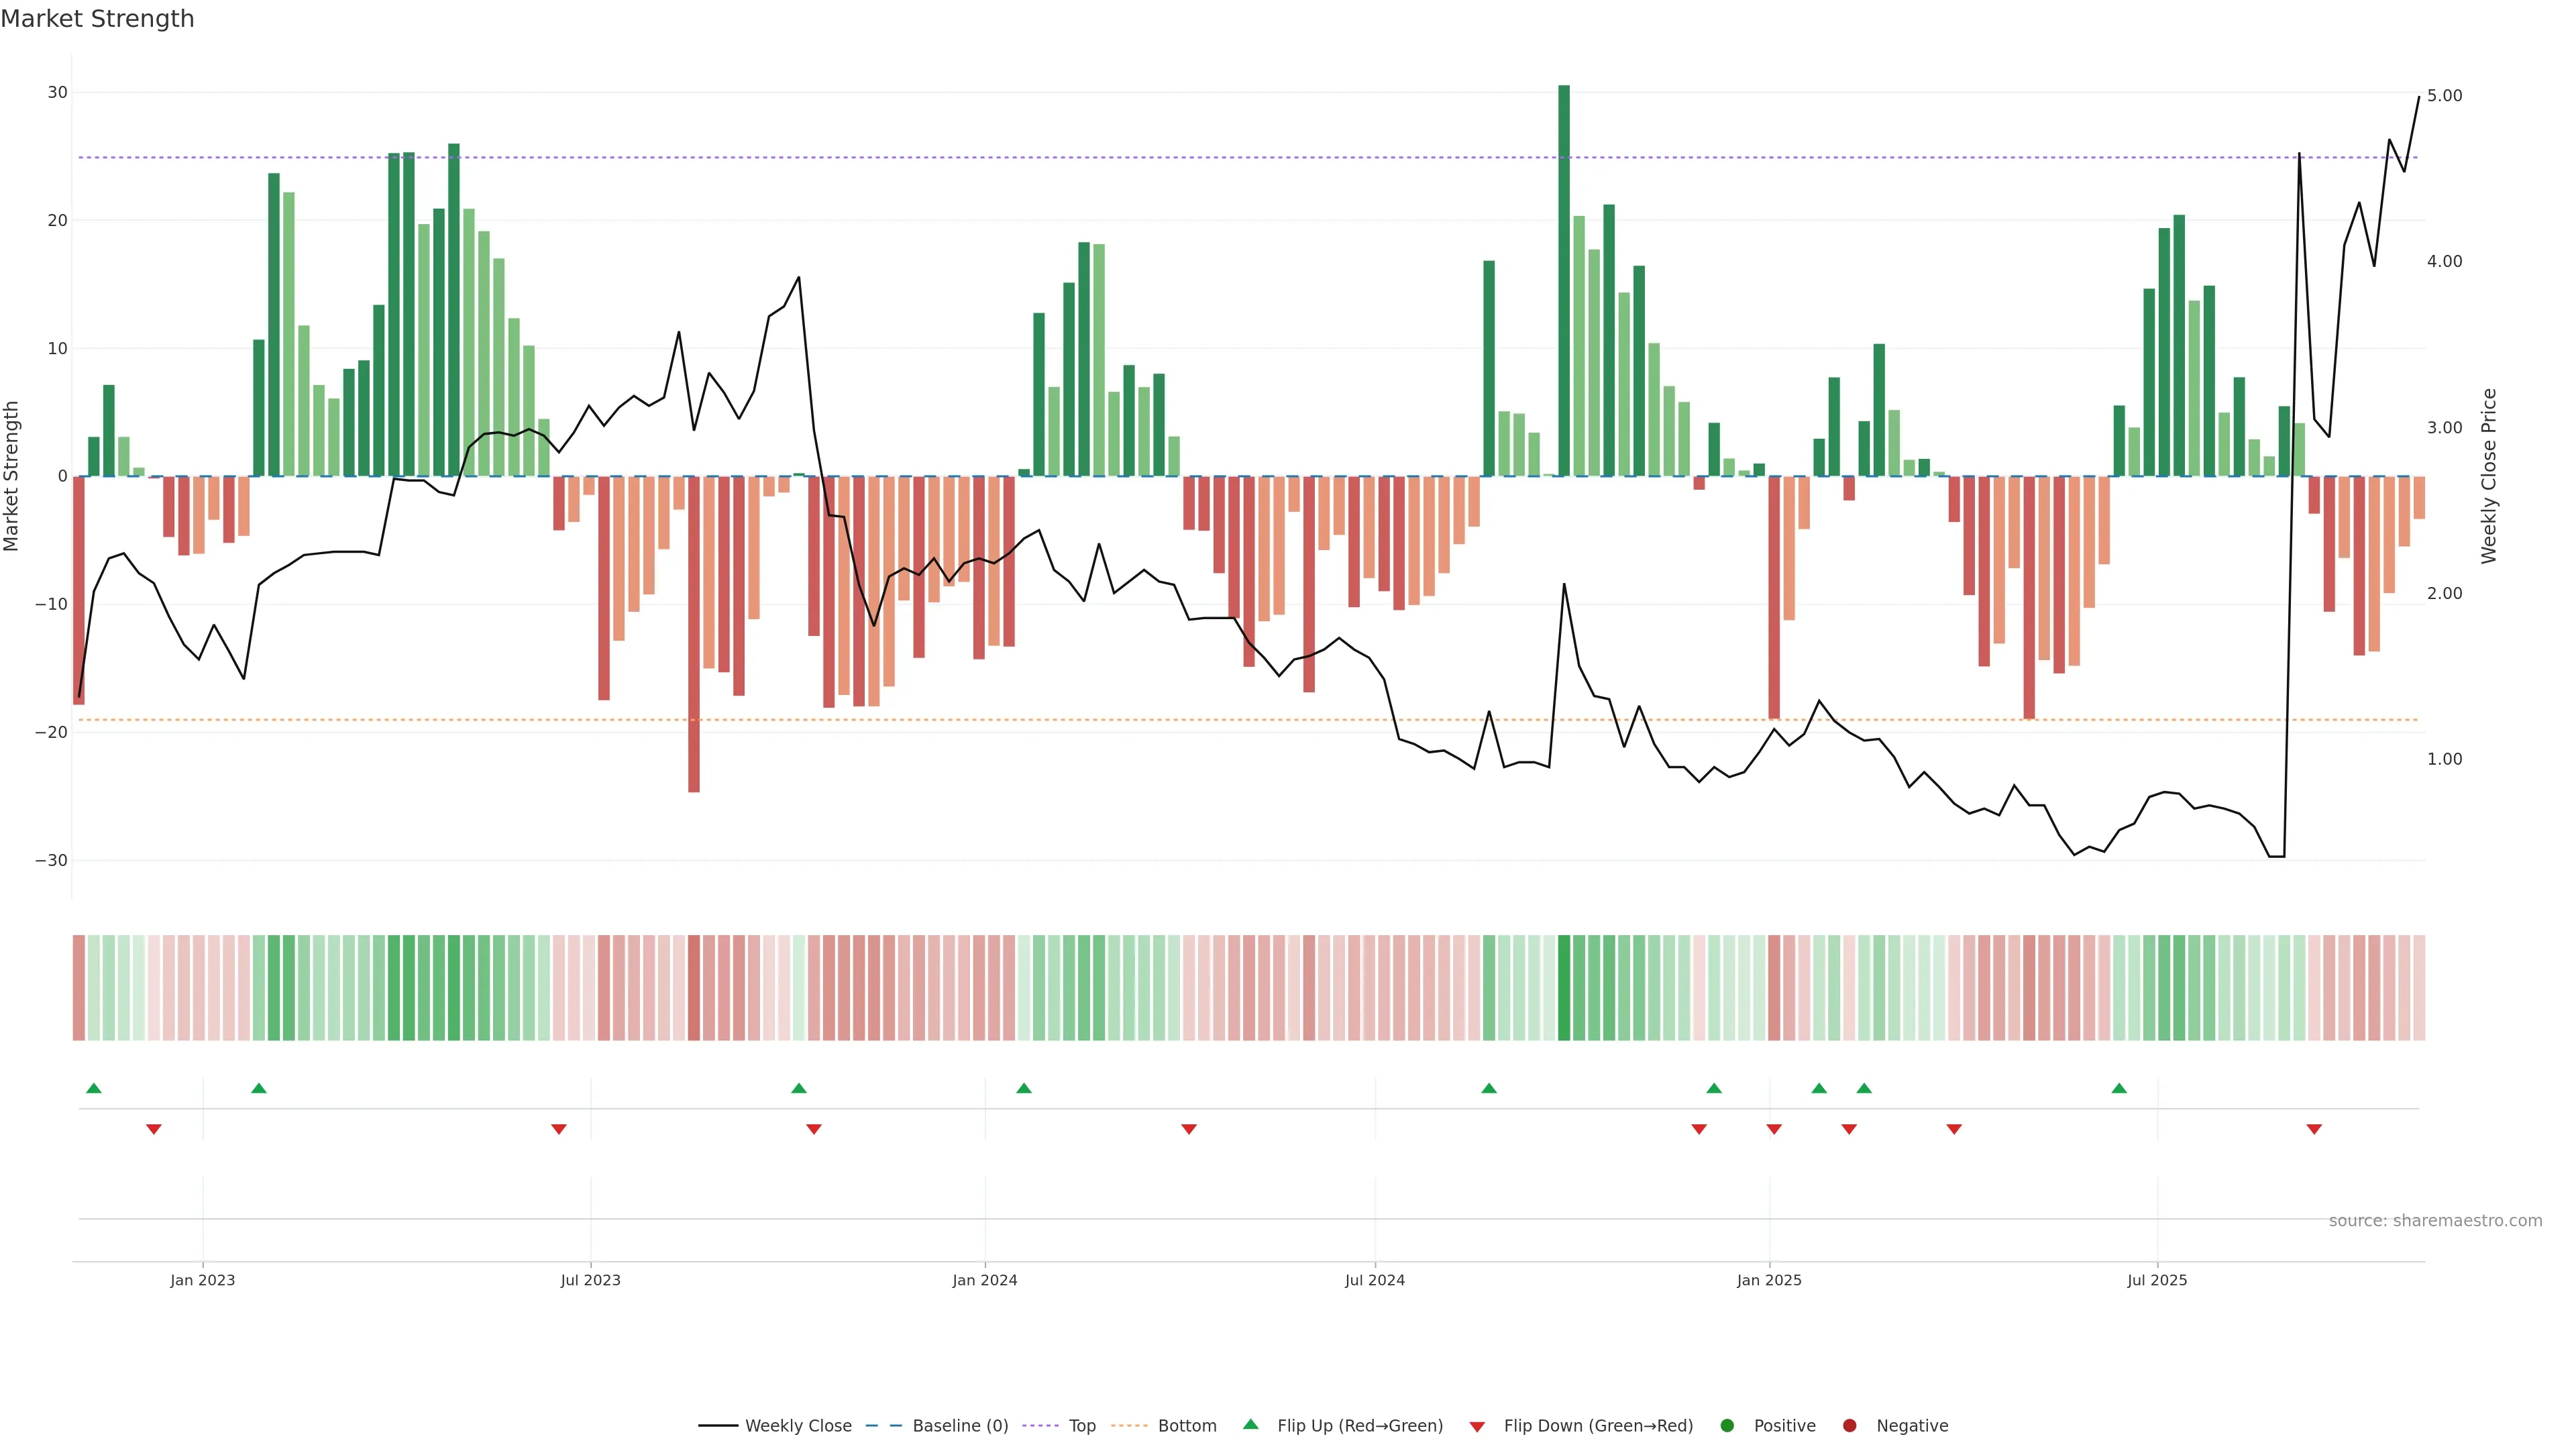The width and height of the screenshot is (2576, 1449).
Task: Click the Negative red circle legend icon
Action: click(1849, 1425)
